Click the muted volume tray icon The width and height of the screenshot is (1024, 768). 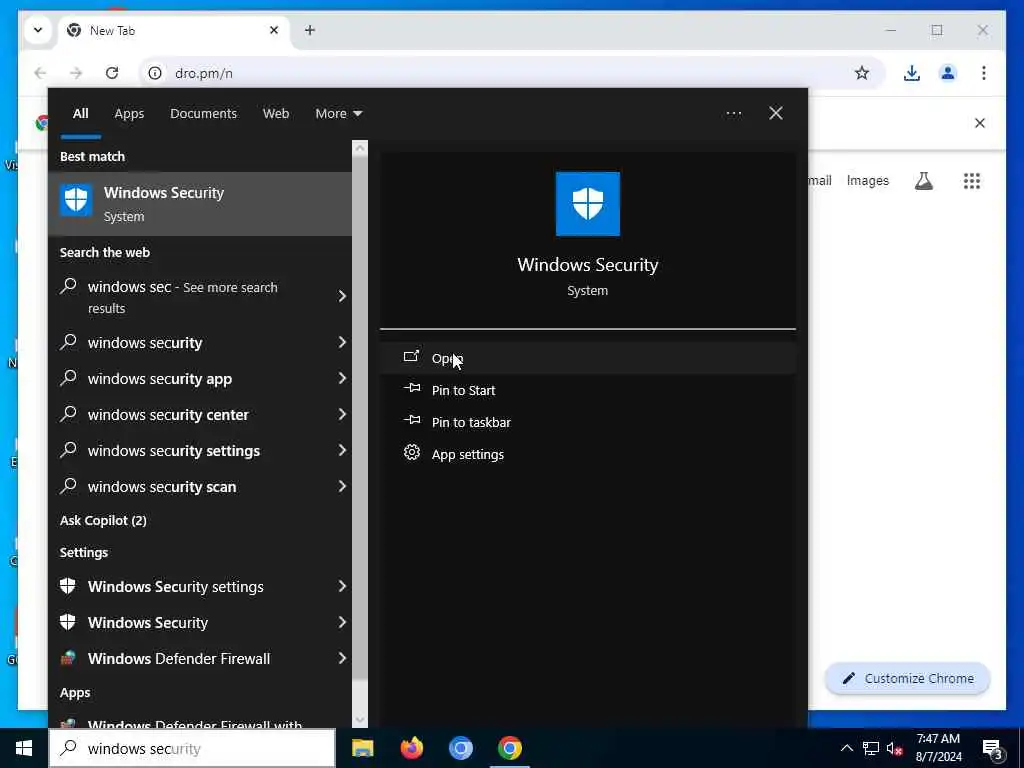tap(895, 748)
